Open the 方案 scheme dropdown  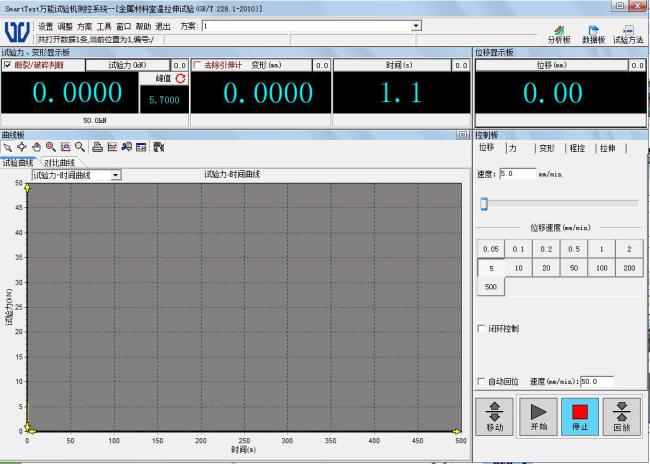[x=416, y=25]
